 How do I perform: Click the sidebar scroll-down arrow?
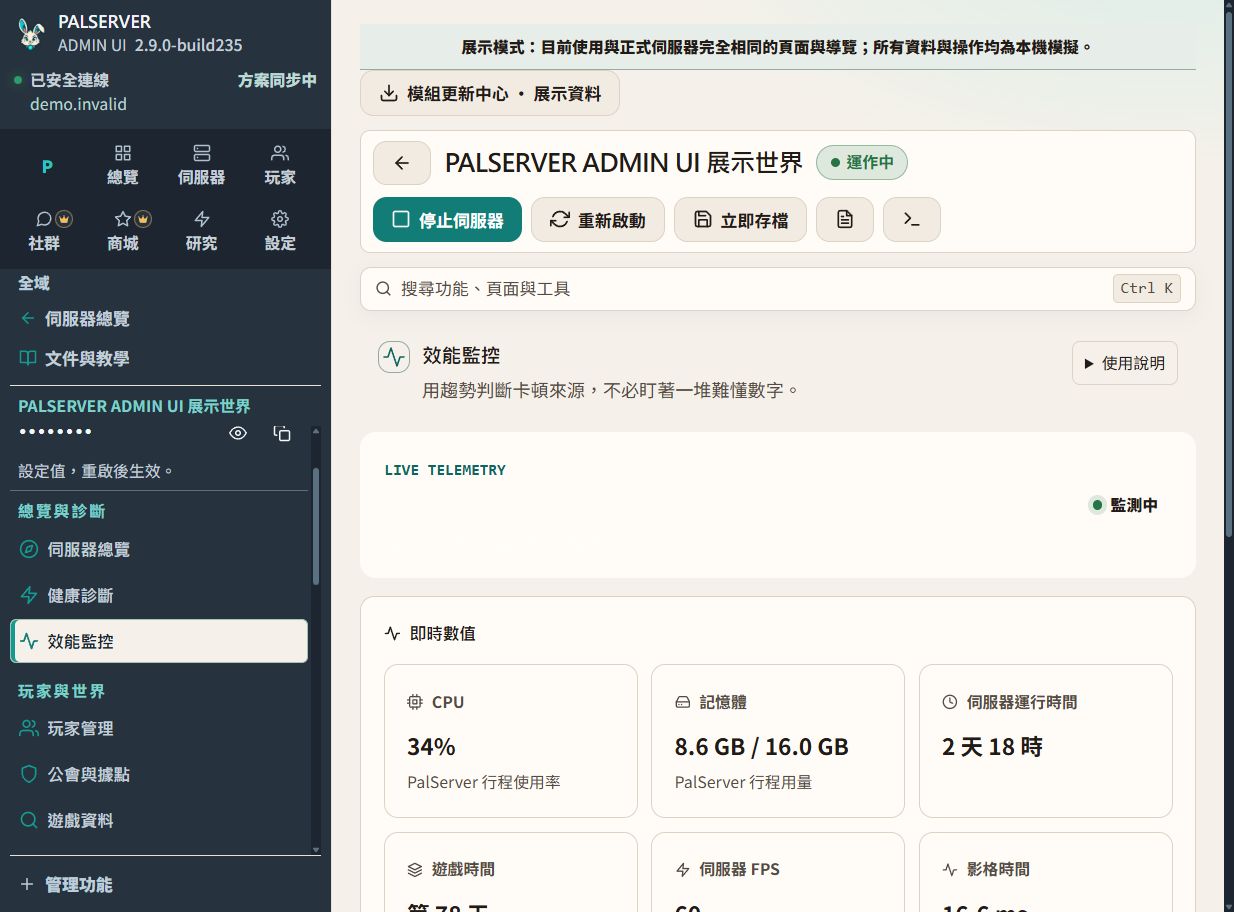tap(316, 849)
